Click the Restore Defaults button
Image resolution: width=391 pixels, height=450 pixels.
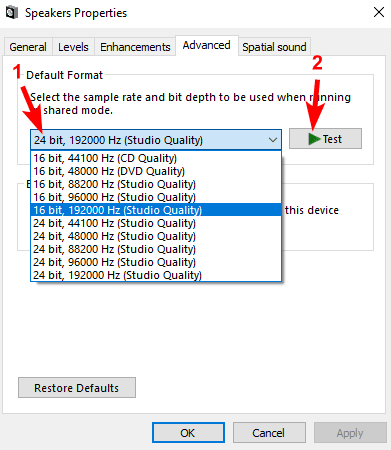coord(77,388)
